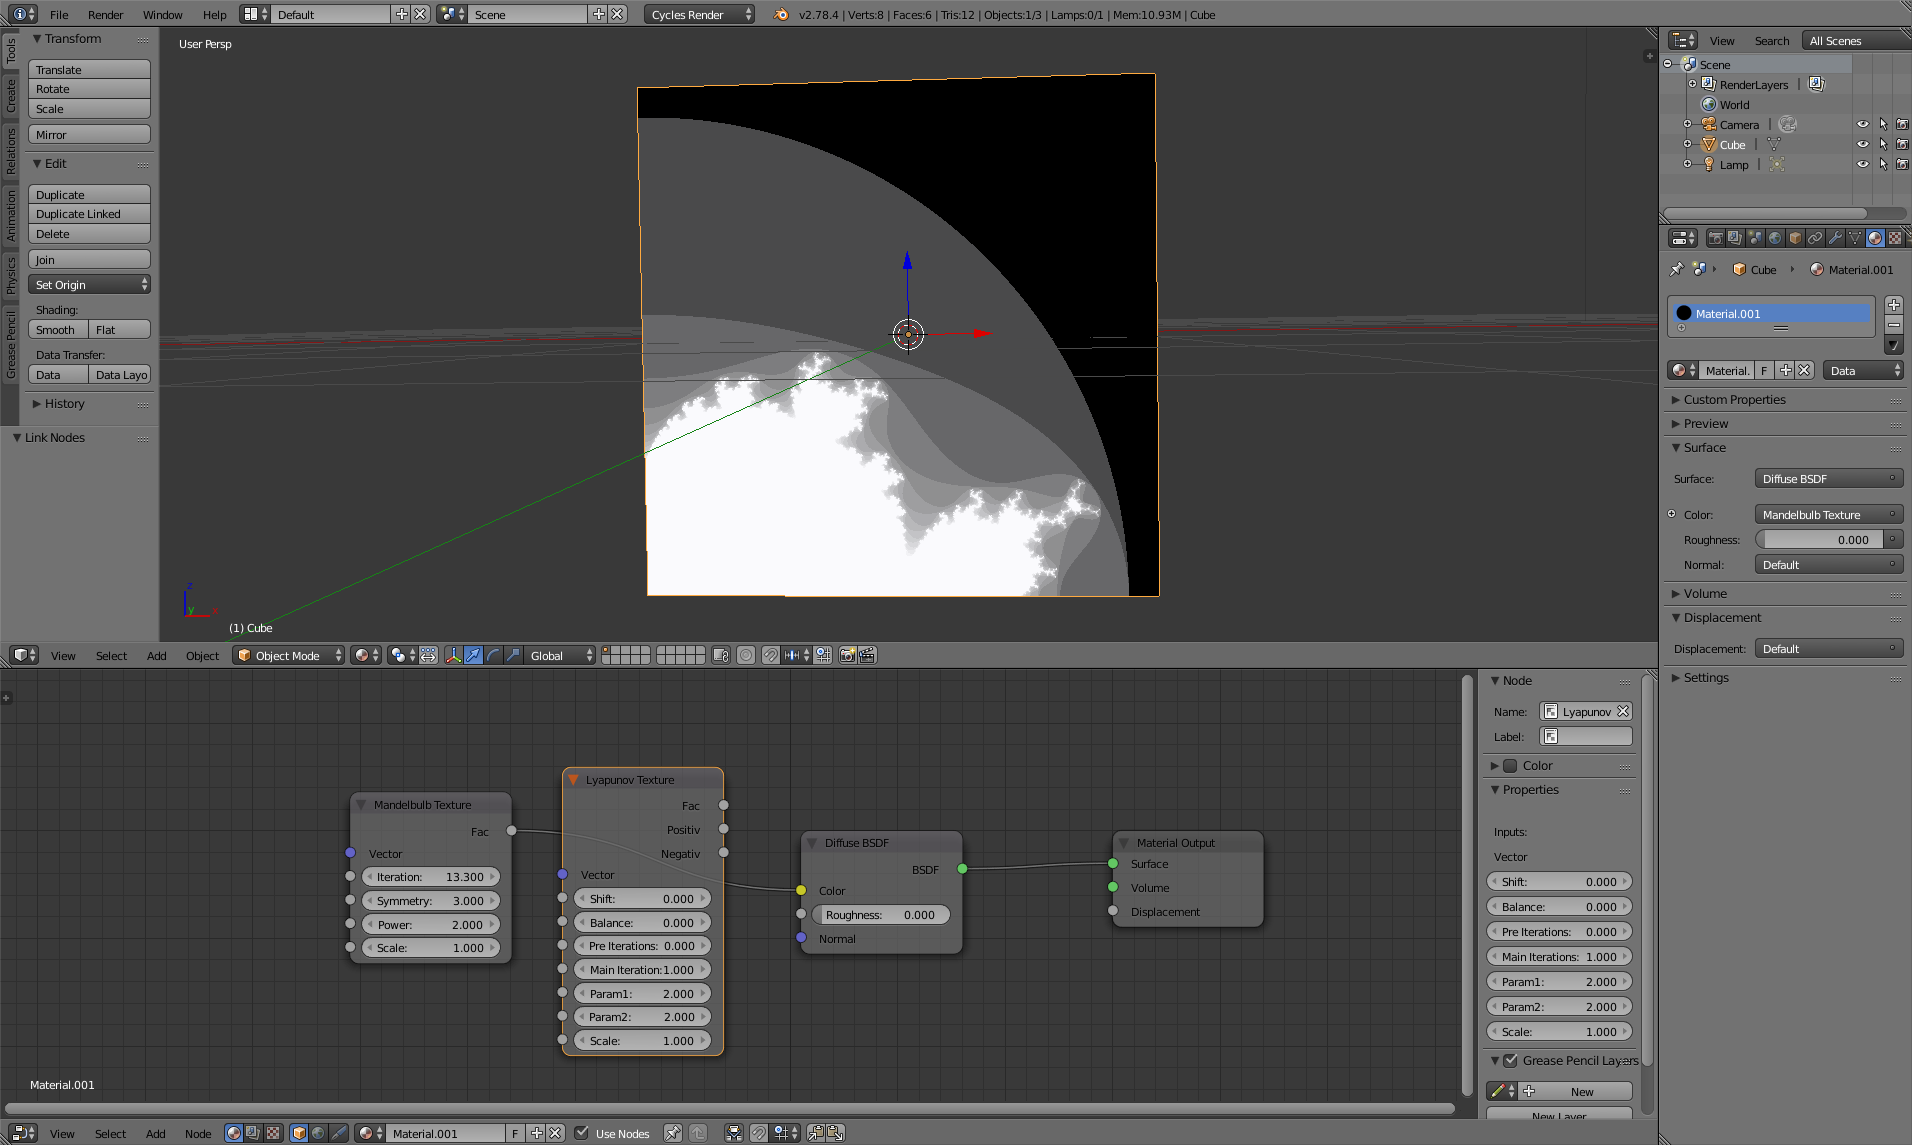1912x1145 pixels.
Task: Open the Object Mode dropdown
Action: tap(289, 656)
